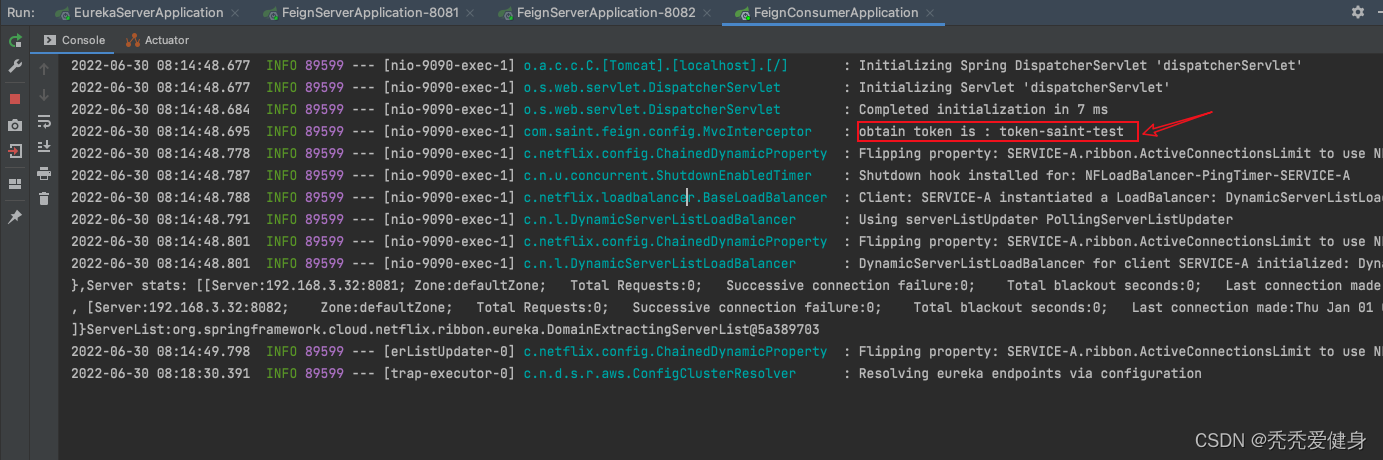
Task: Click the 'obtain token is' log line
Action: point(997,131)
